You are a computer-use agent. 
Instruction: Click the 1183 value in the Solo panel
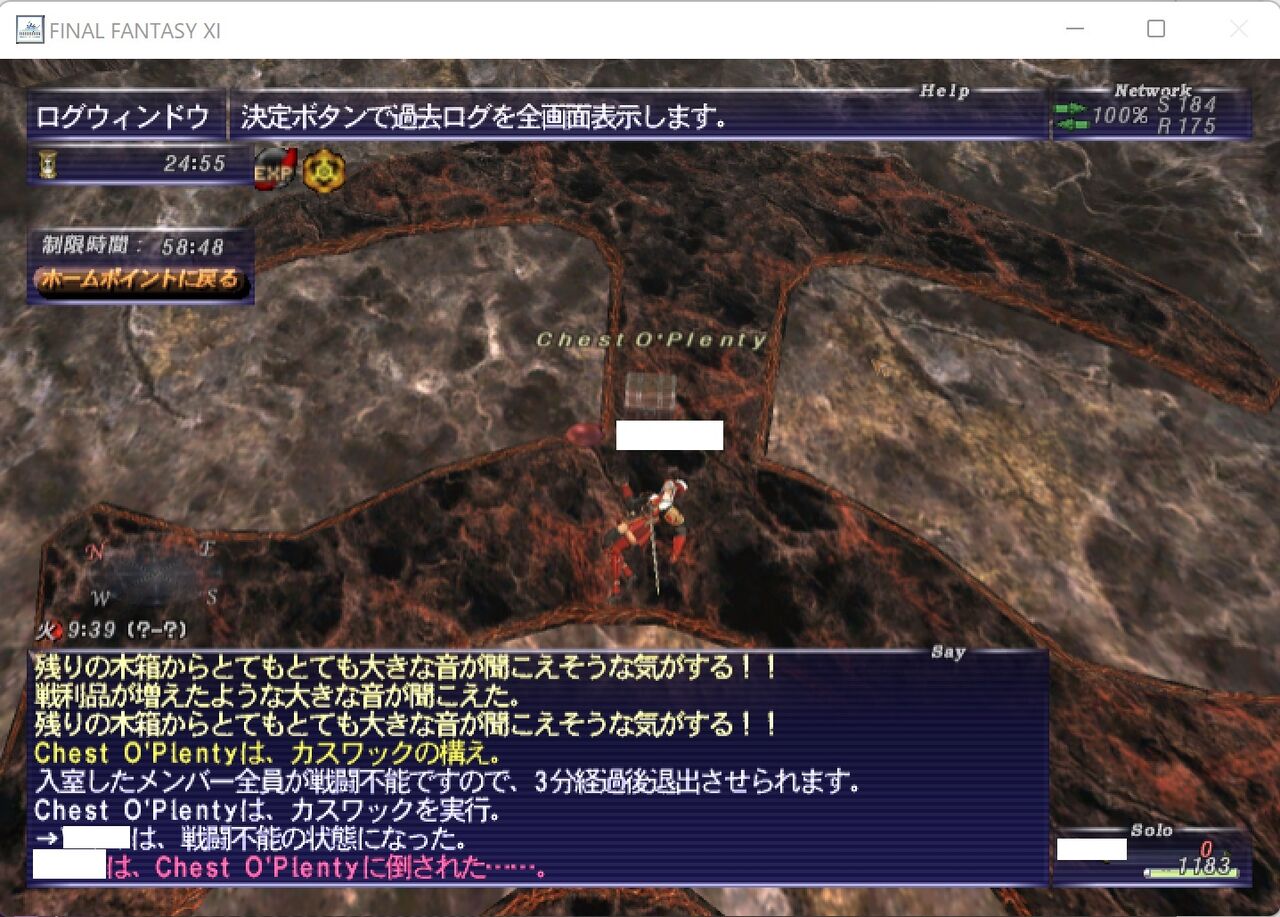pyautogui.click(x=1203, y=866)
